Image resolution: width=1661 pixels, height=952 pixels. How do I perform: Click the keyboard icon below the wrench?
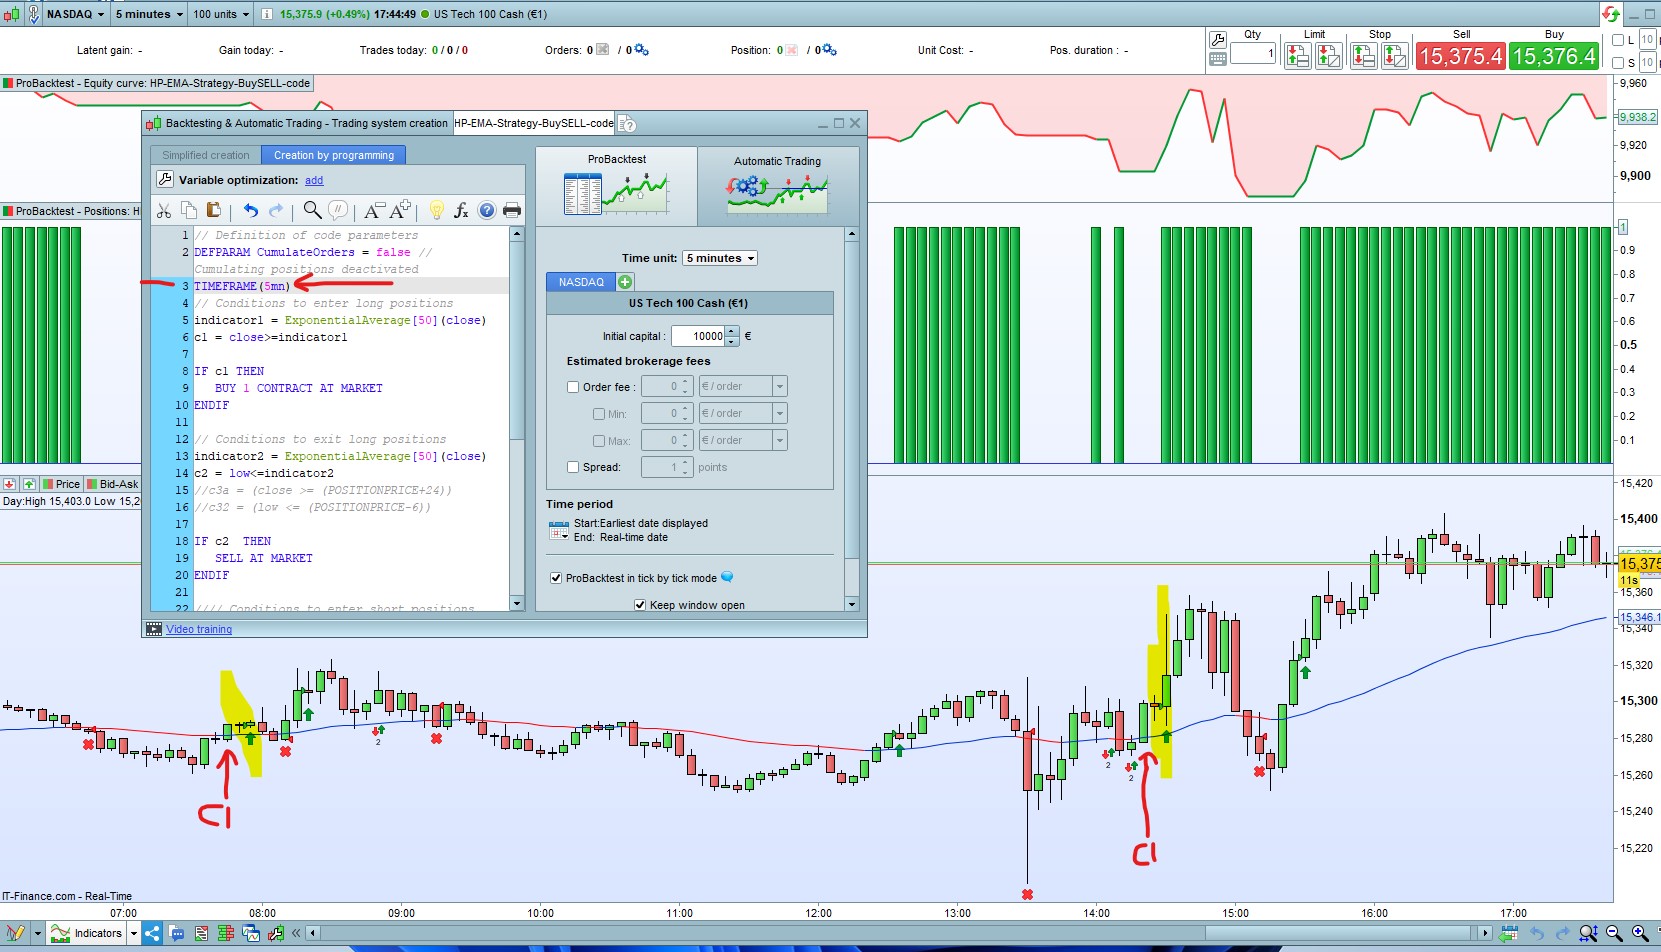(x=1218, y=60)
